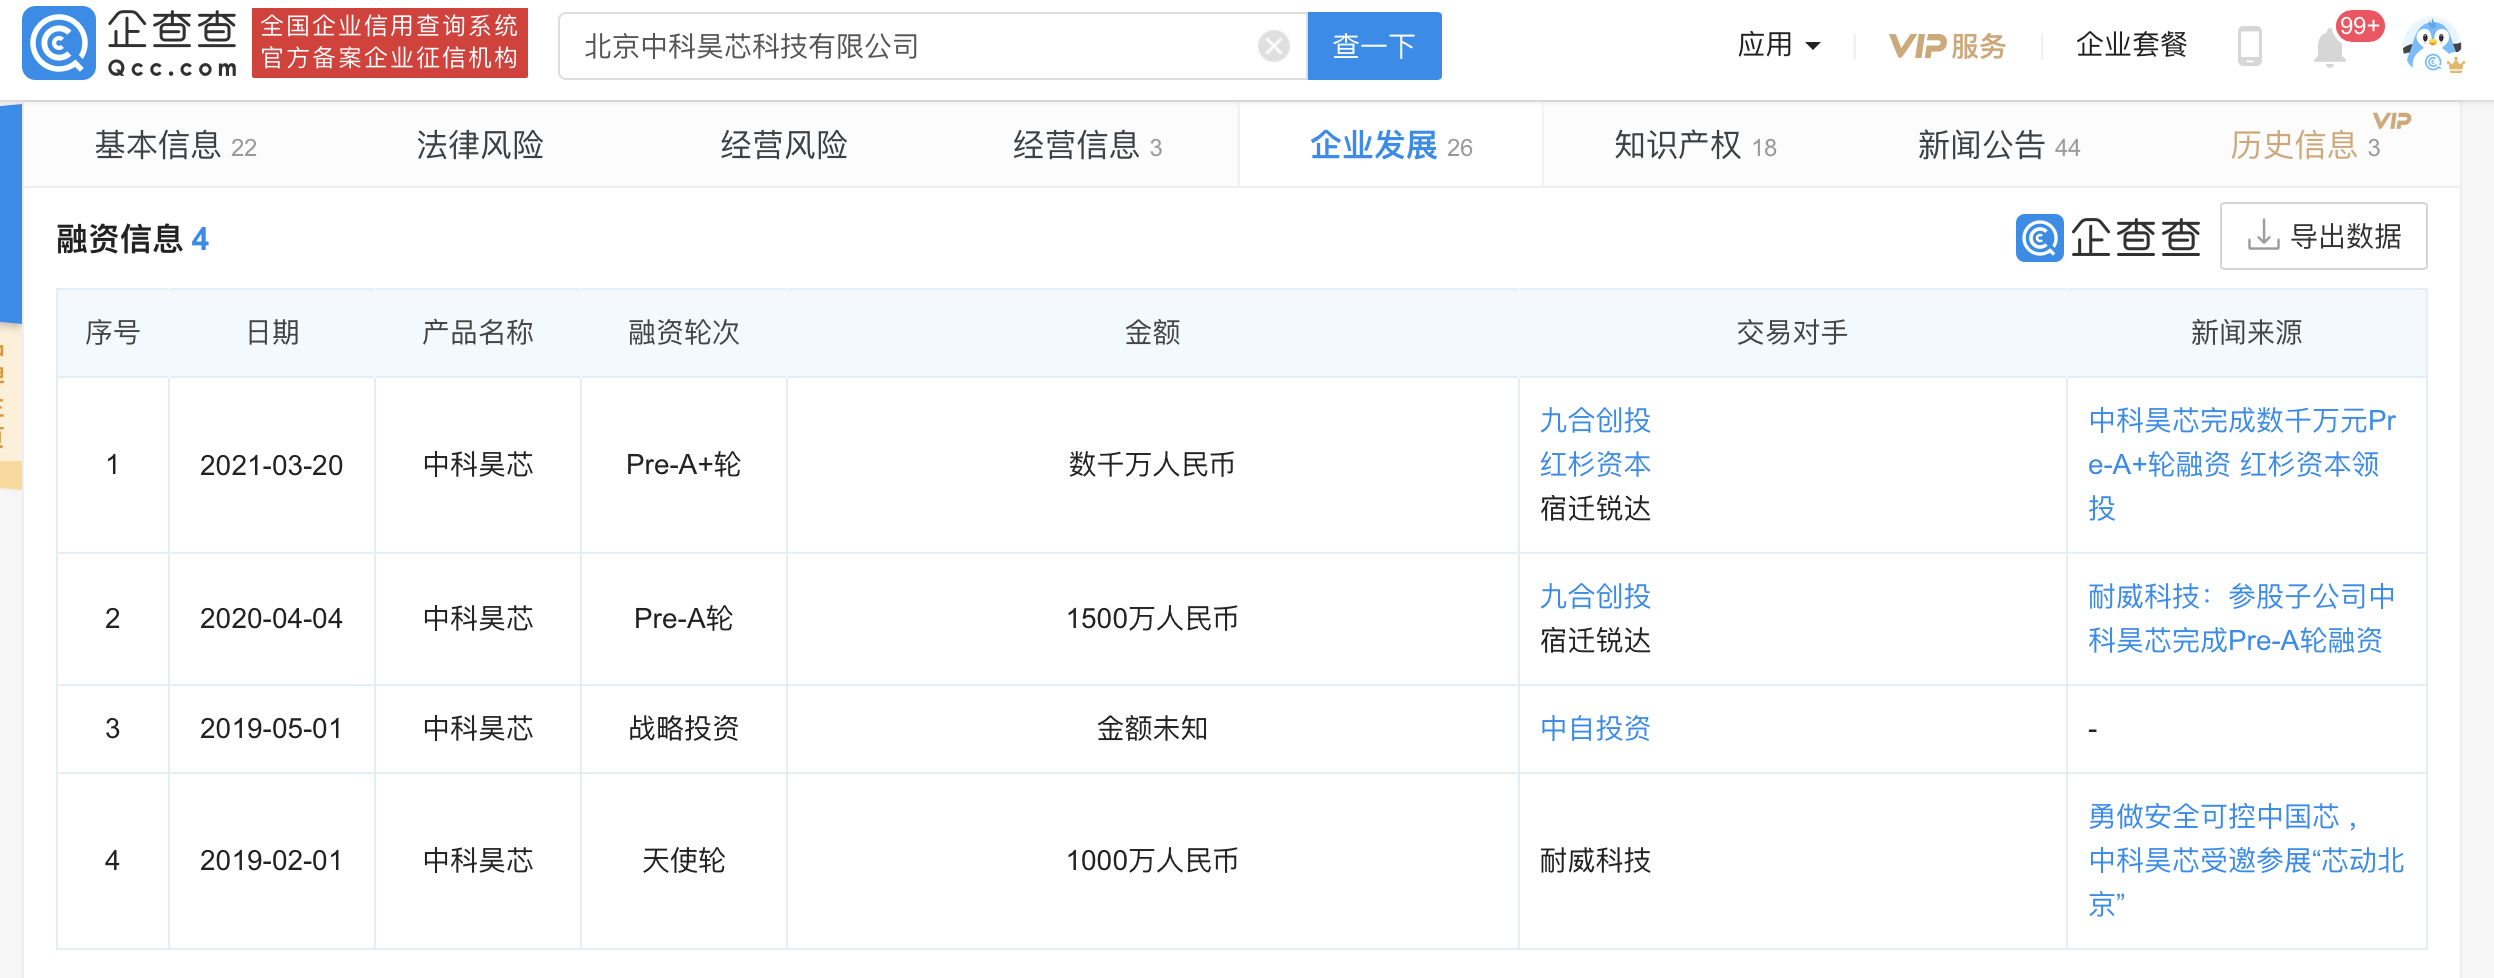Click the date 2019-02-01 cell

[271, 861]
